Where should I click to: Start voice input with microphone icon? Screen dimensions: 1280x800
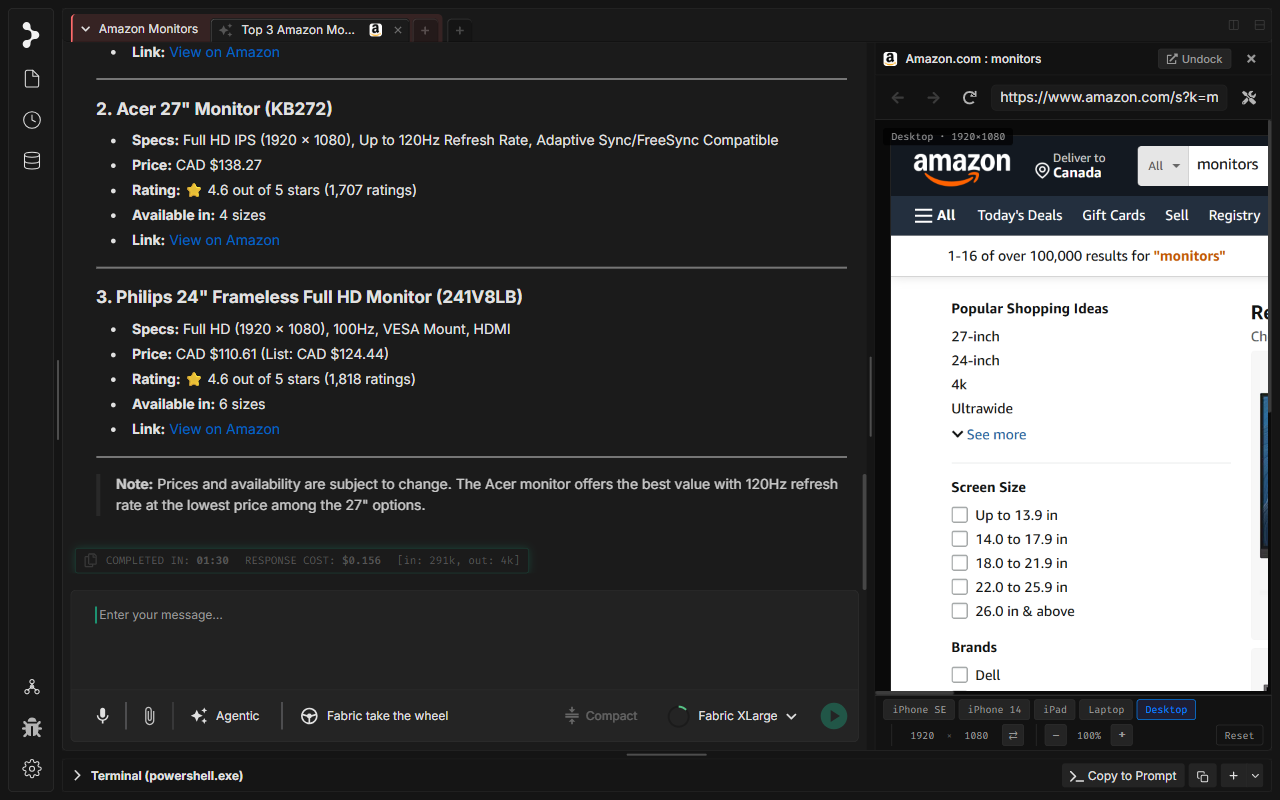click(x=102, y=716)
